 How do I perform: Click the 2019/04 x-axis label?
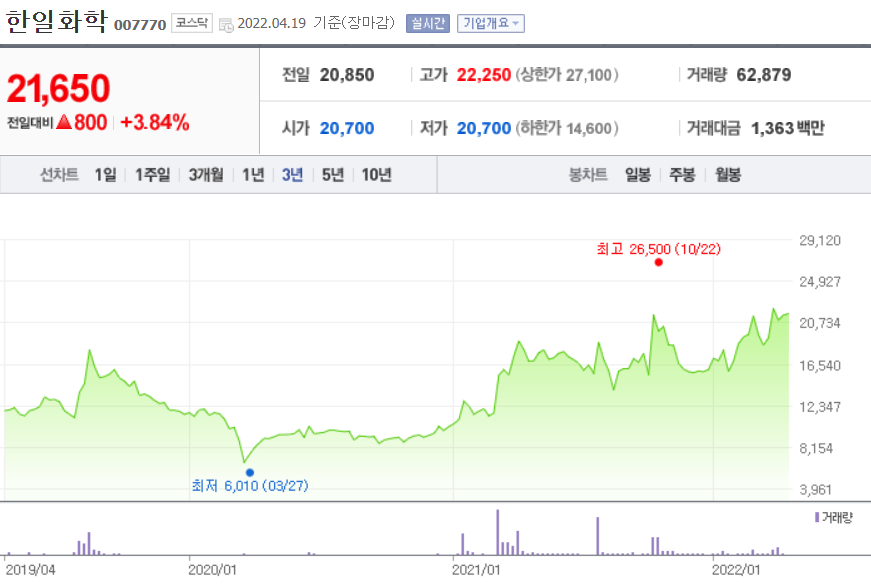[31, 570]
